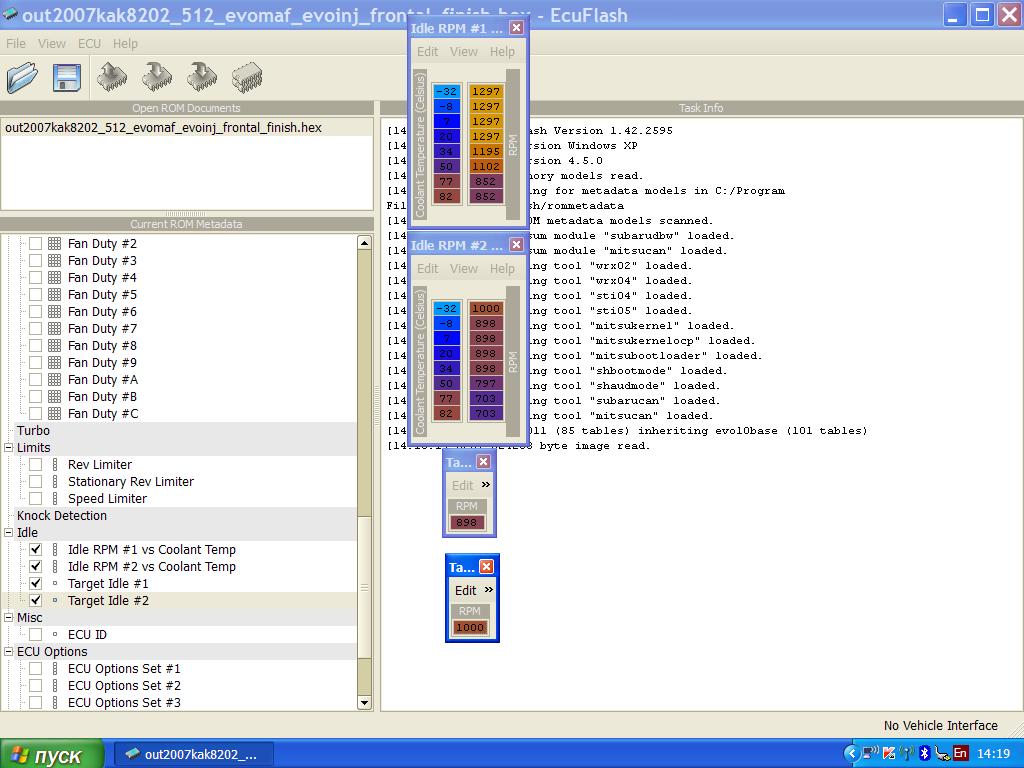Image resolution: width=1024 pixels, height=768 pixels.
Task: Click the table grid icon beside Fan Duty #7
Action: click(x=55, y=329)
